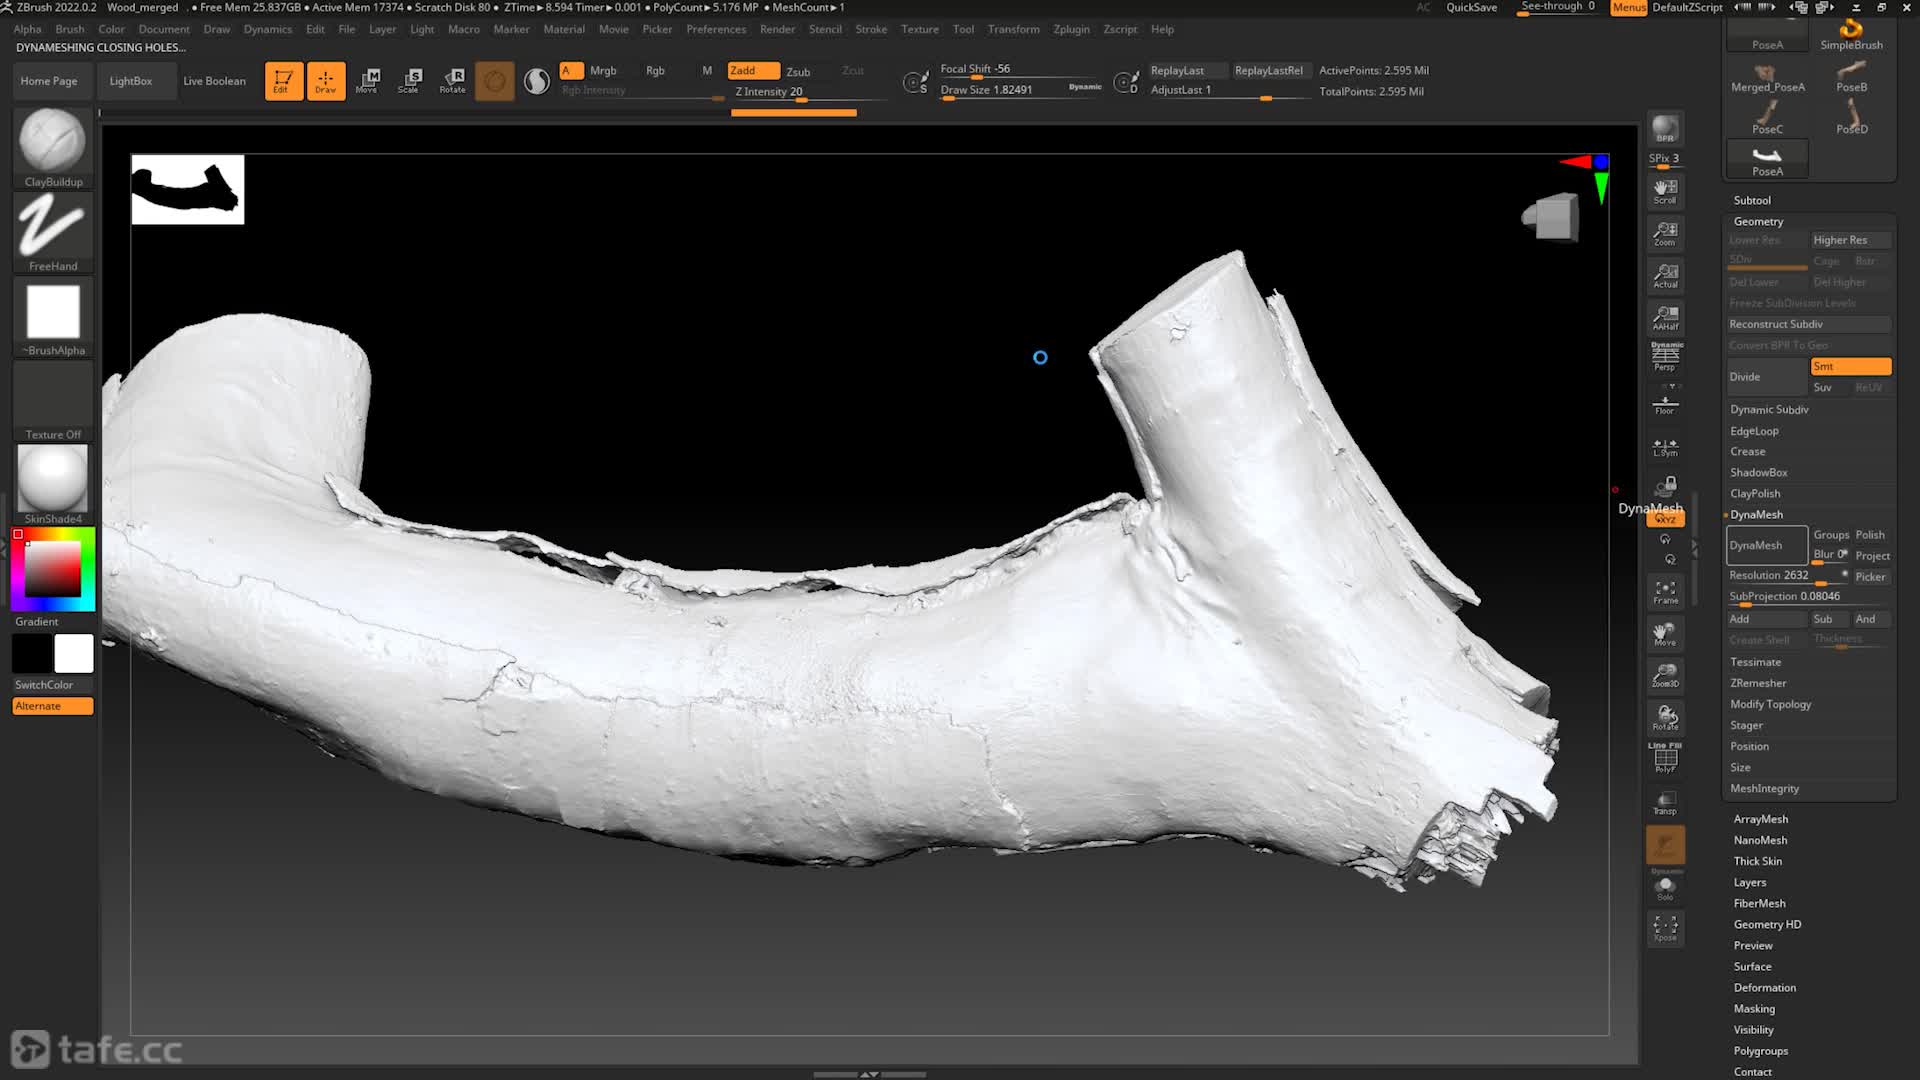Toggle L.Sym local symmetry
The image size is (1920, 1080).
pyautogui.click(x=1665, y=446)
